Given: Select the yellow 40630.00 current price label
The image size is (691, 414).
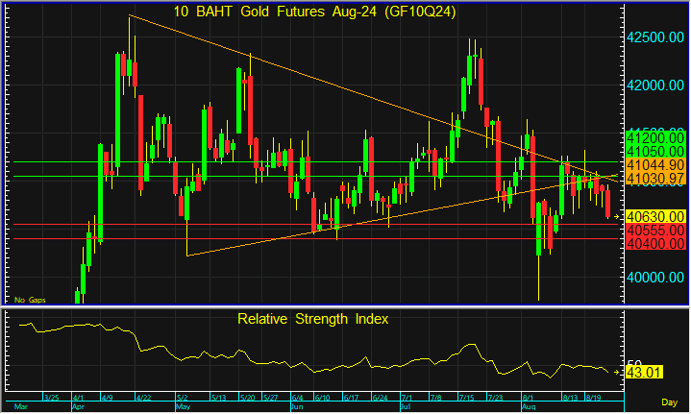Looking at the screenshot, I should (653, 216).
